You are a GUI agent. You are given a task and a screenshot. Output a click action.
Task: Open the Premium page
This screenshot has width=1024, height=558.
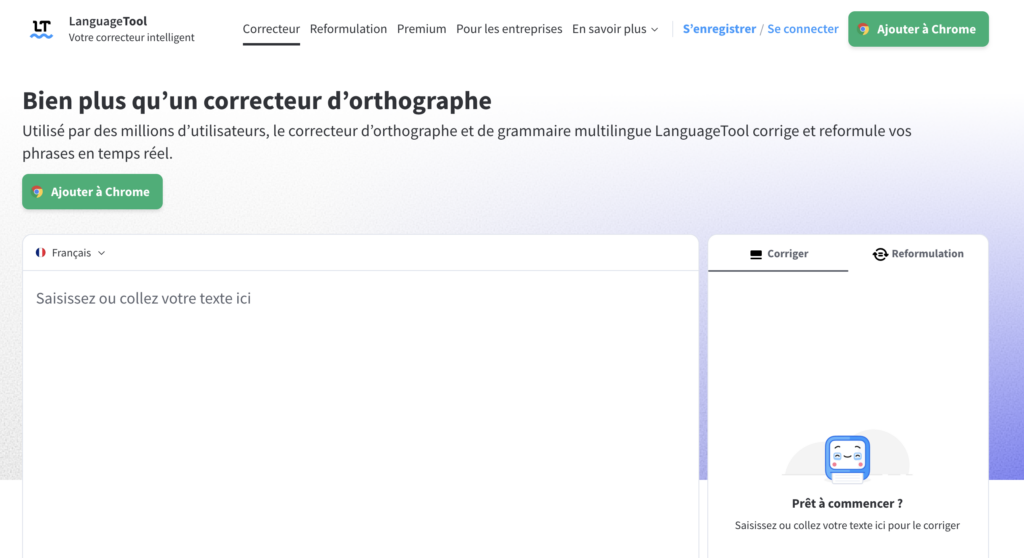pyautogui.click(x=421, y=29)
